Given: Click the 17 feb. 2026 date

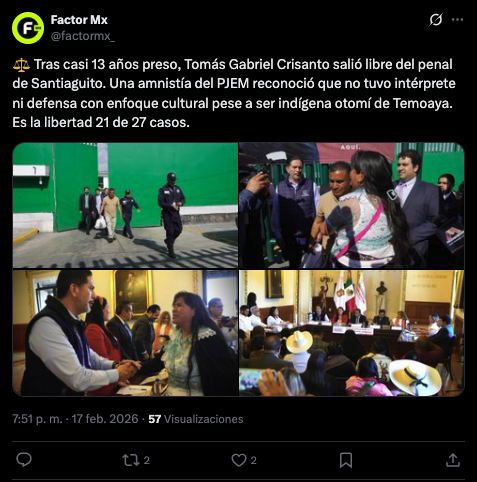Looking at the screenshot, I should point(105,419).
